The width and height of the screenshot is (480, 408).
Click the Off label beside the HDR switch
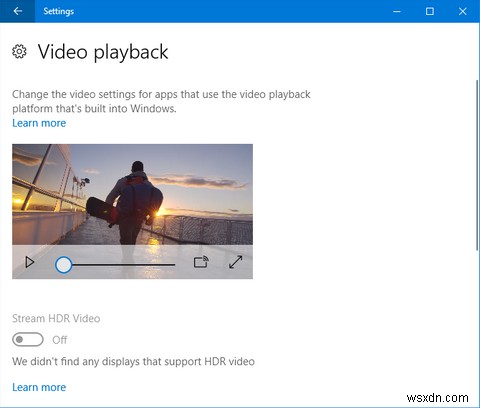click(60, 340)
